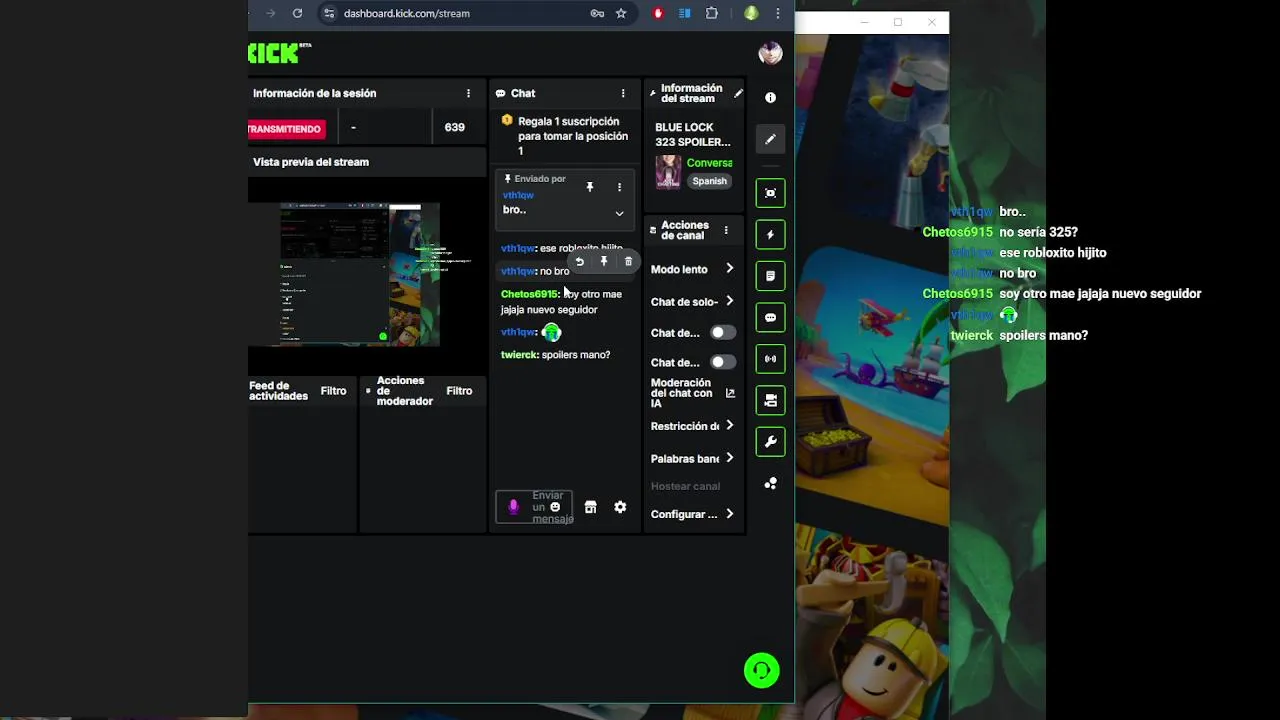Viewport: 1280px width, 720px height.
Task: Focus the Enviar un mensaje chat field
Action: (x=534, y=507)
